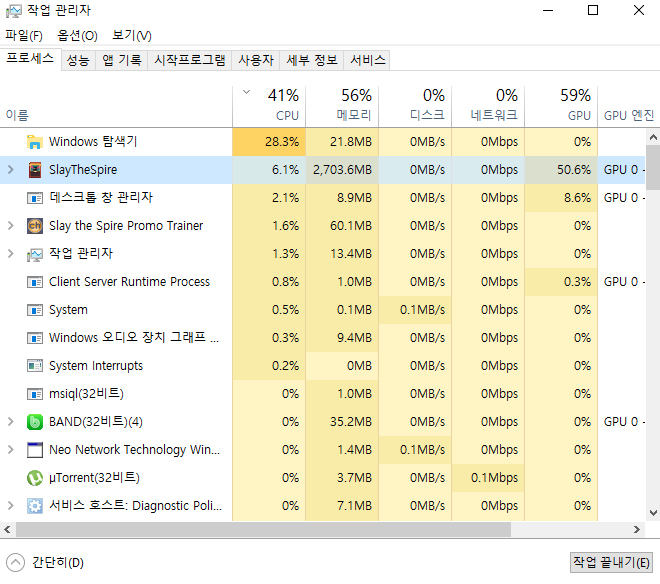
Task: Click the vertical scrollbar thumb
Action: coord(653,168)
